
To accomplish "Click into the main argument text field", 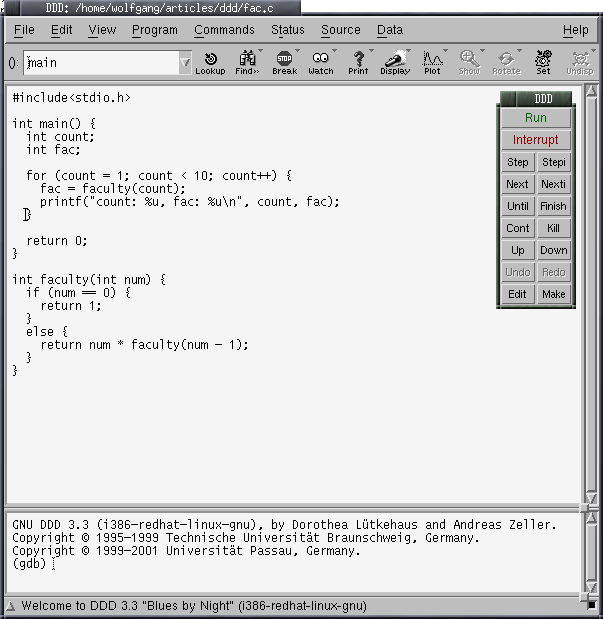I will [x=100, y=64].
